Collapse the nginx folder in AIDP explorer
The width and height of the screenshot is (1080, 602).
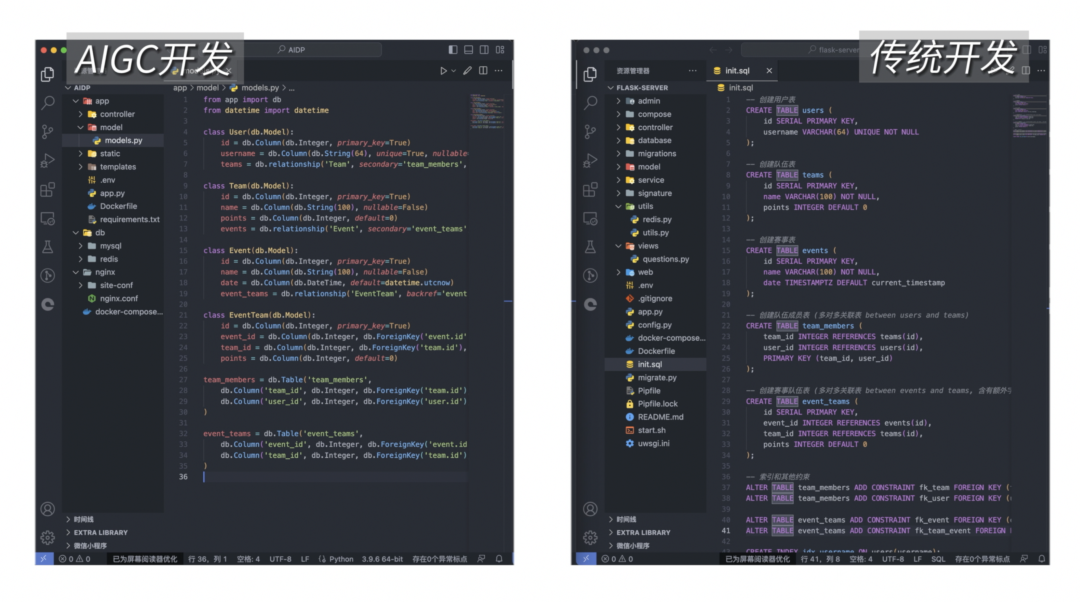[76, 272]
